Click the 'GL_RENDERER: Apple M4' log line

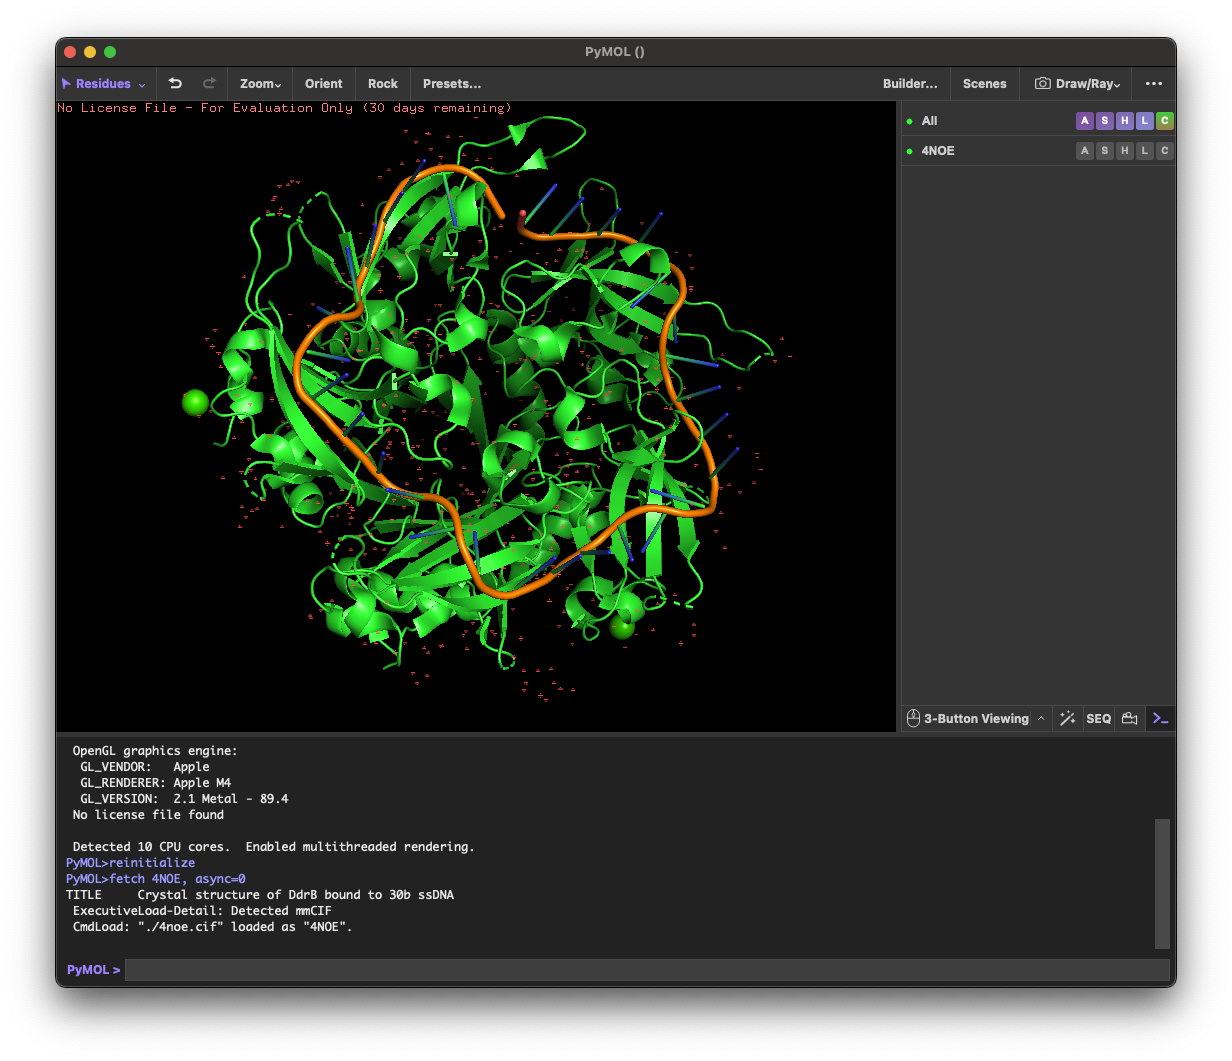155,783
